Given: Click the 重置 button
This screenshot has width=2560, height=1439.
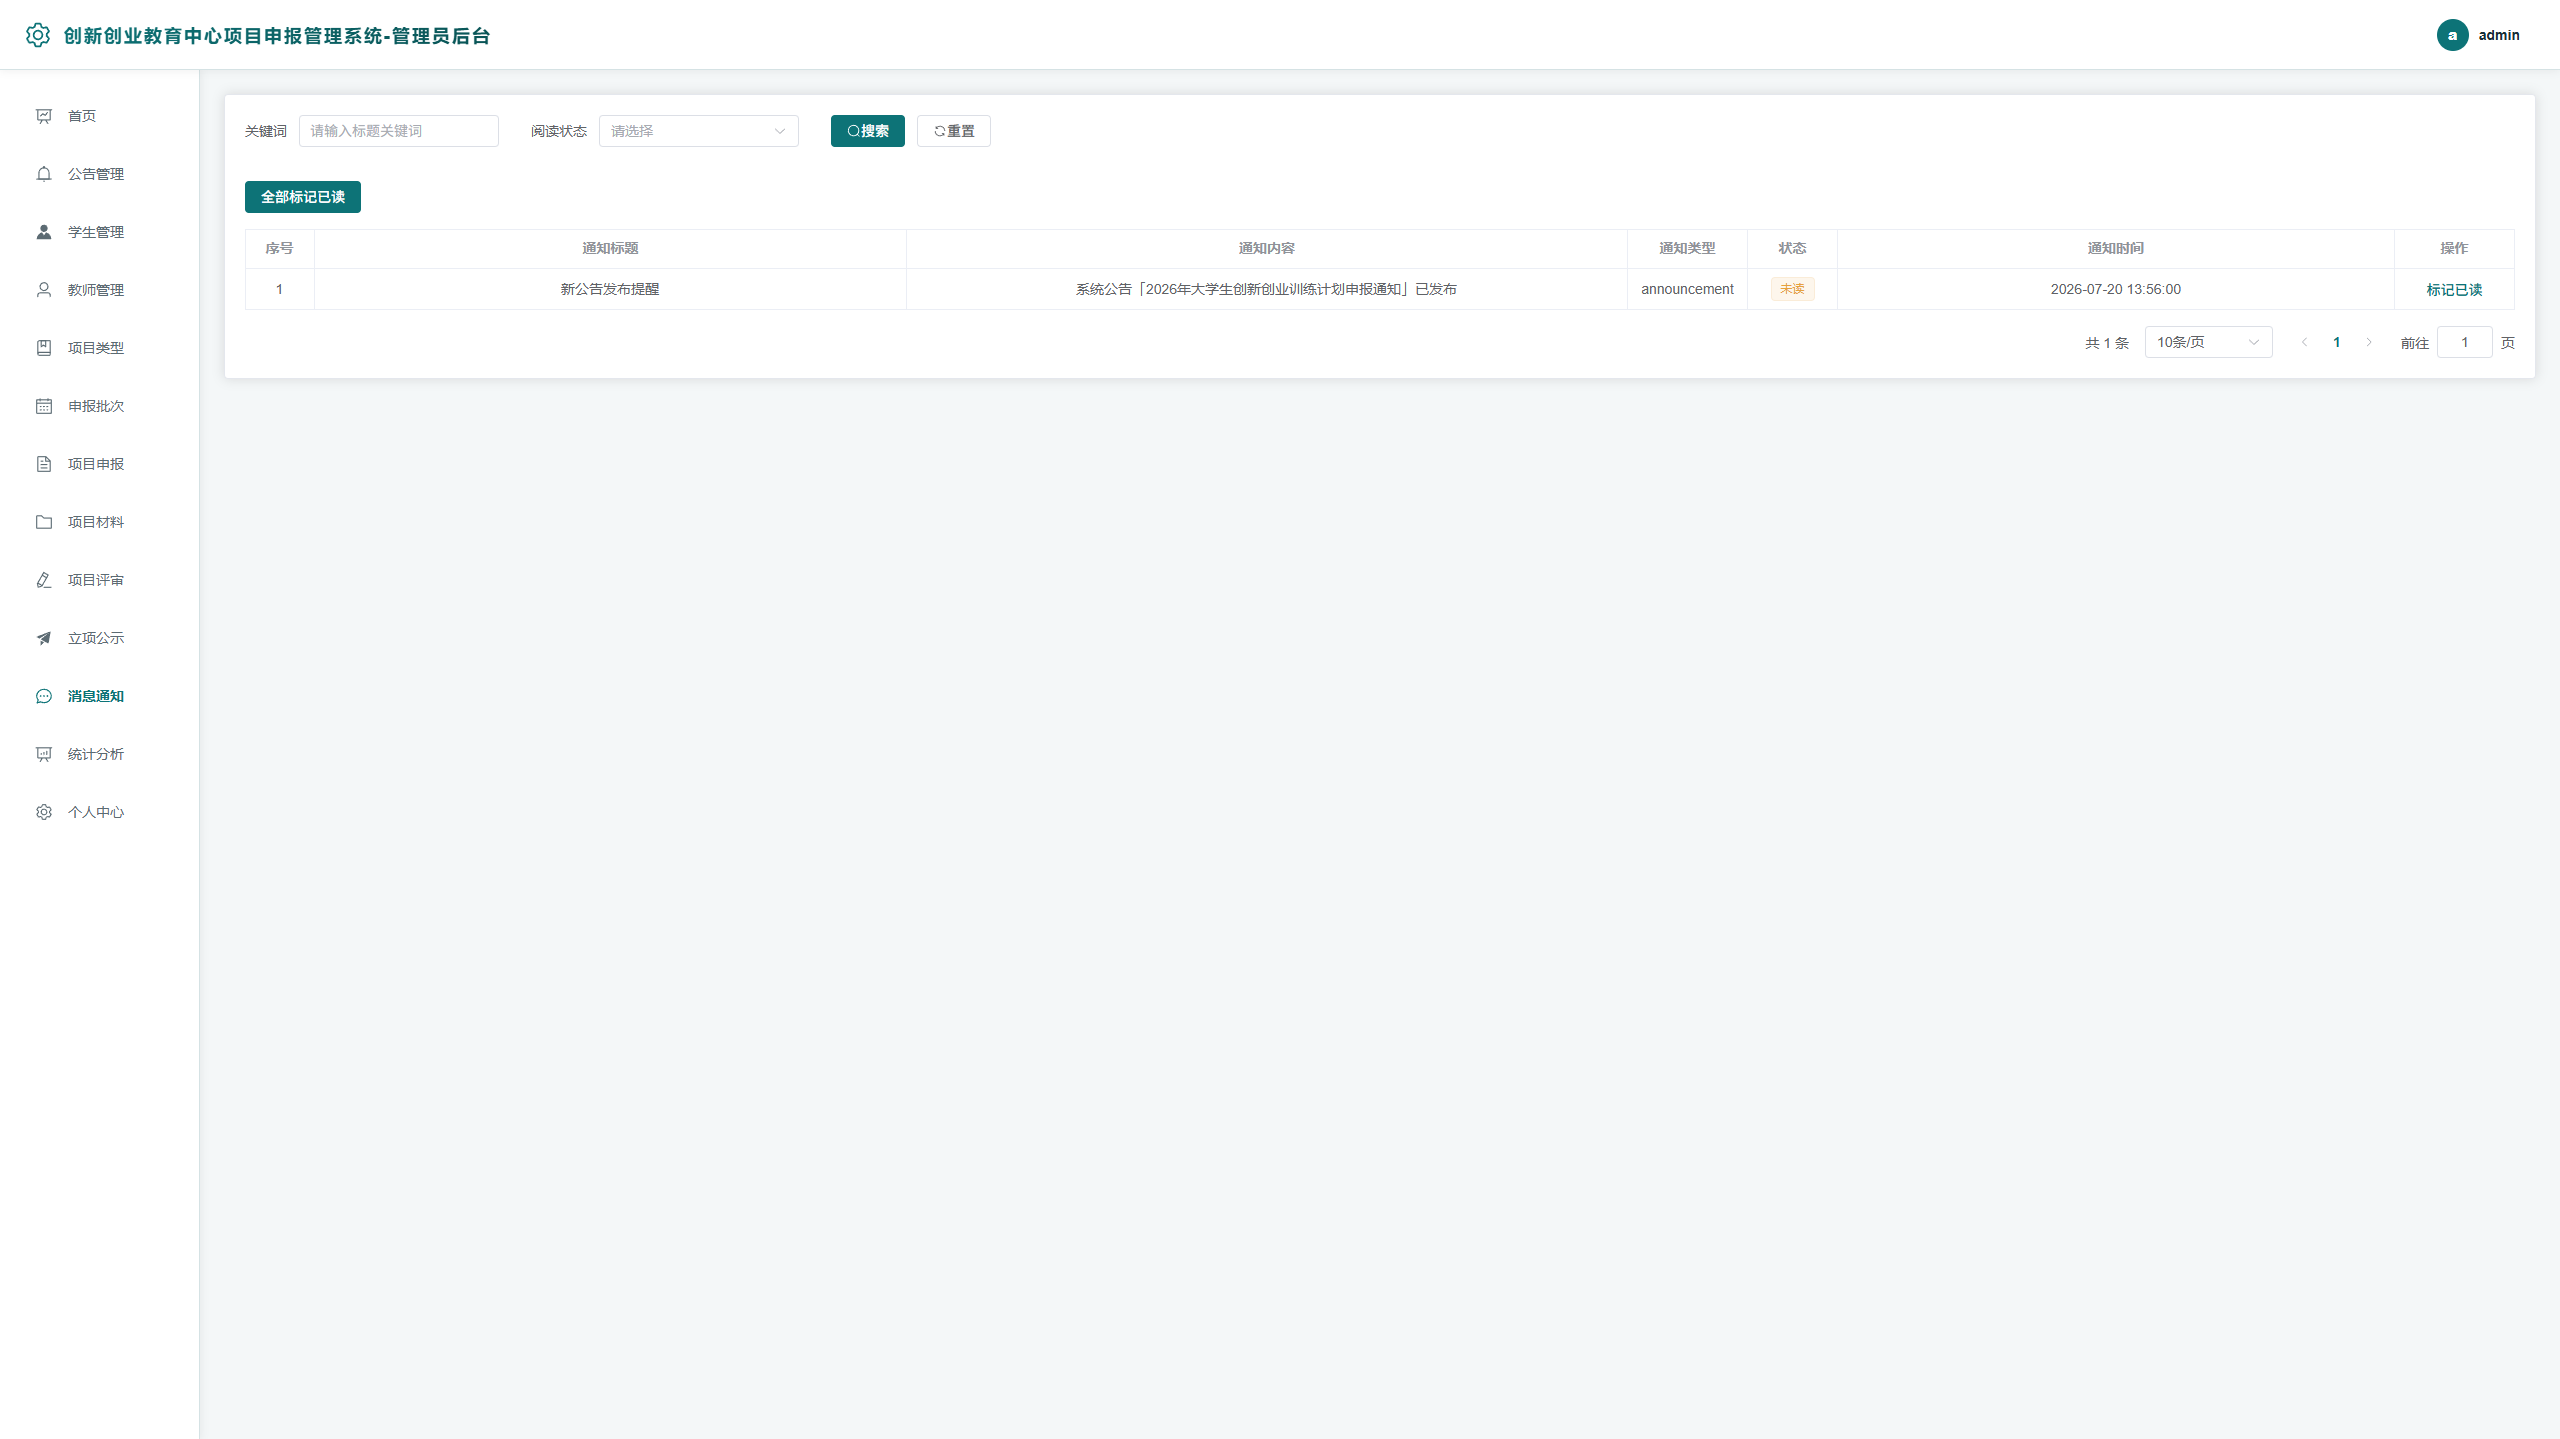Looking at the screenshot, I should point(954,131).
